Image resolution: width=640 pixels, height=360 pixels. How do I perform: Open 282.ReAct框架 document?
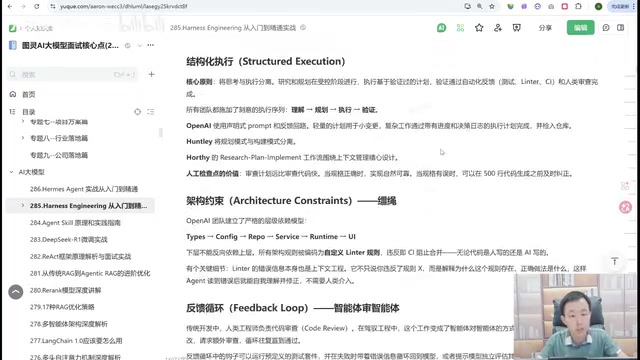pos(80,256)
